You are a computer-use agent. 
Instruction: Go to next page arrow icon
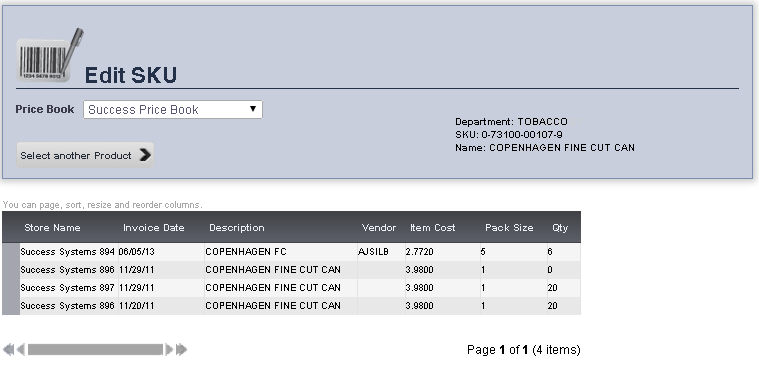tap(169, 349)
